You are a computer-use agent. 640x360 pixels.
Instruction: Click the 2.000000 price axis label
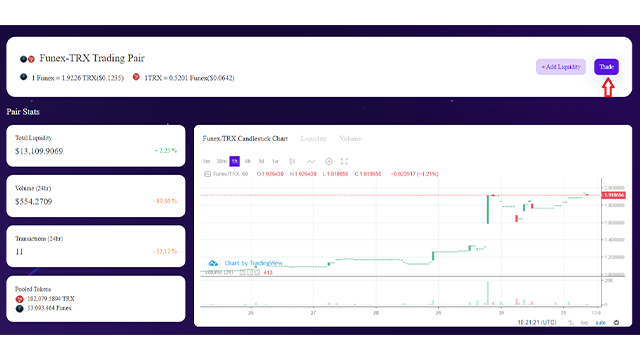pos(614,188)
